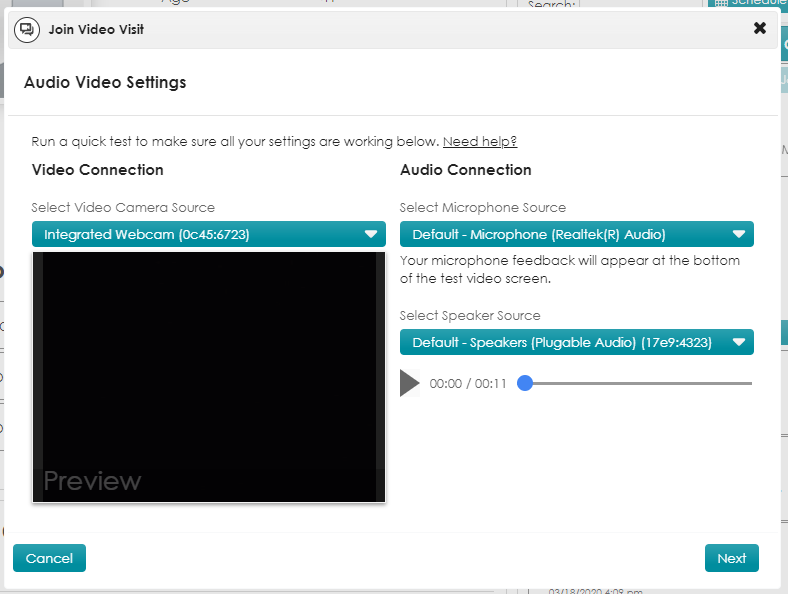Viewport: 788px width, 594px height.
Task: Click the video Preview area
Action: [x=209, y=377]
